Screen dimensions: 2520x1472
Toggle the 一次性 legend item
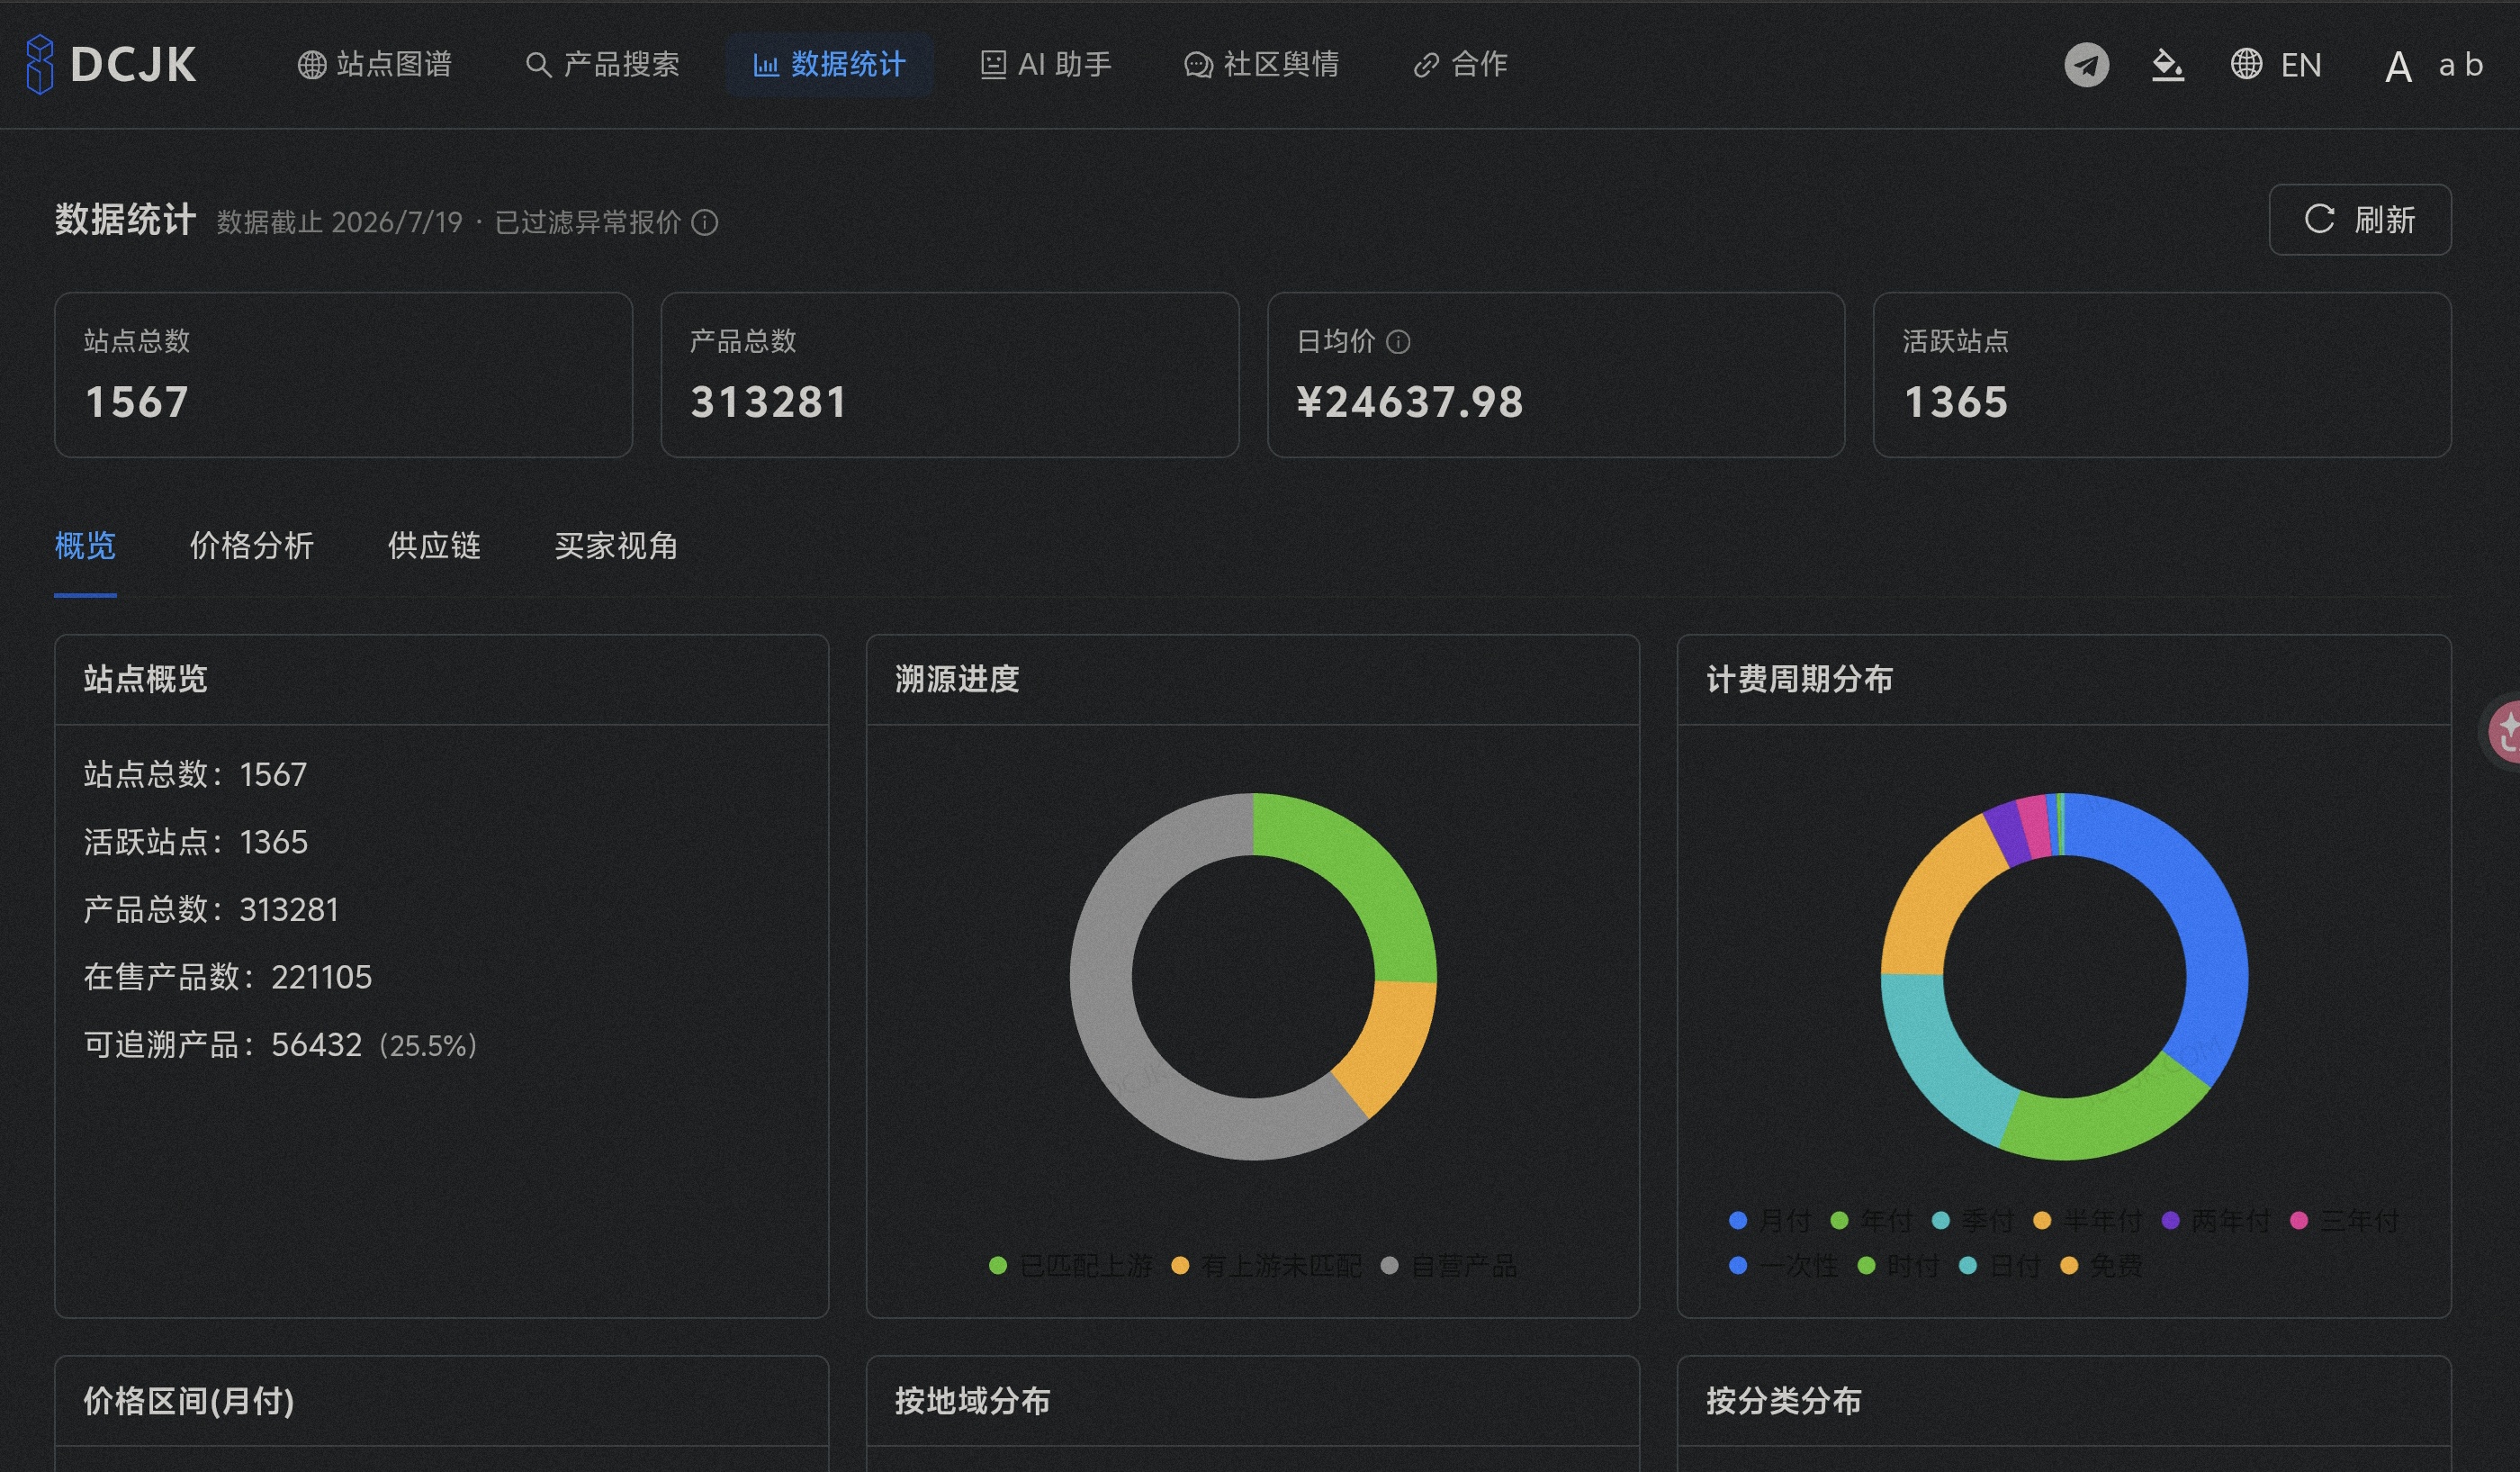pos(1783,1266)
